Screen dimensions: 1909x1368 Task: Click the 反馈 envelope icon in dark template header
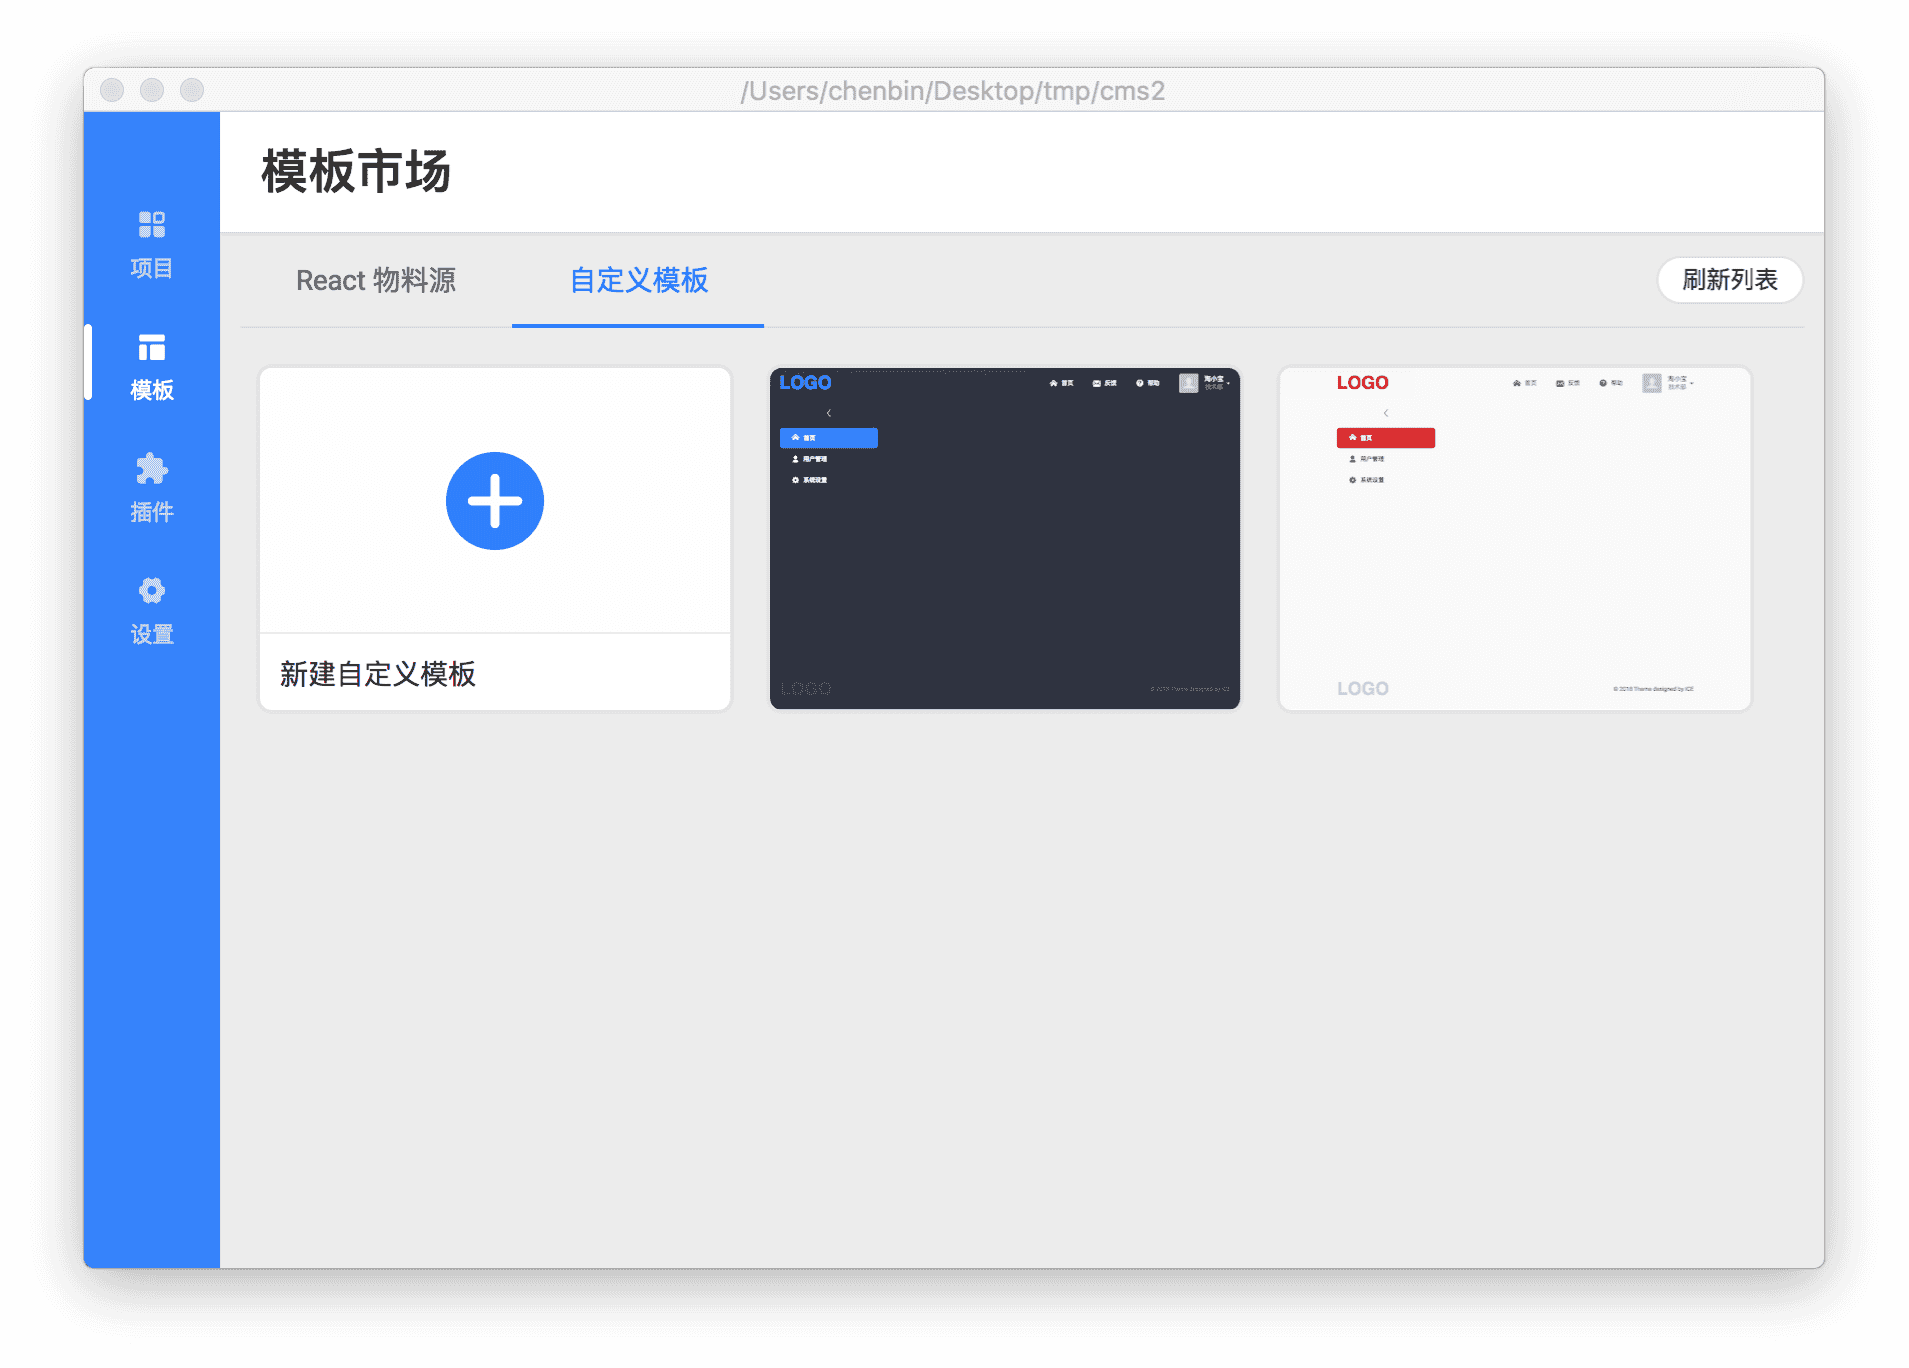[x=1097, y=383]
